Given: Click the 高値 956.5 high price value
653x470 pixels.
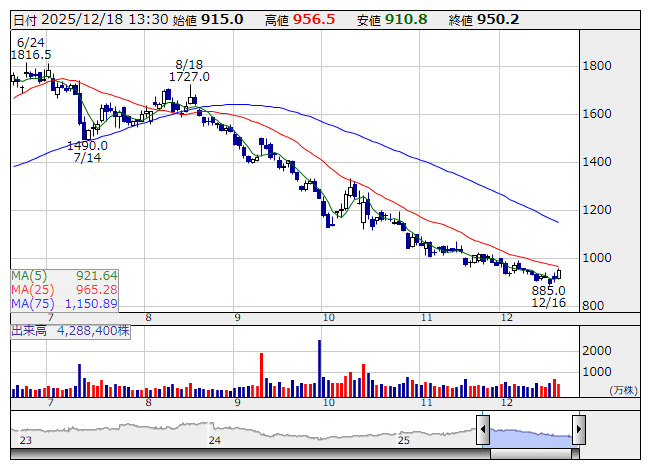Looking at the screenshot, I should [300, 20].
